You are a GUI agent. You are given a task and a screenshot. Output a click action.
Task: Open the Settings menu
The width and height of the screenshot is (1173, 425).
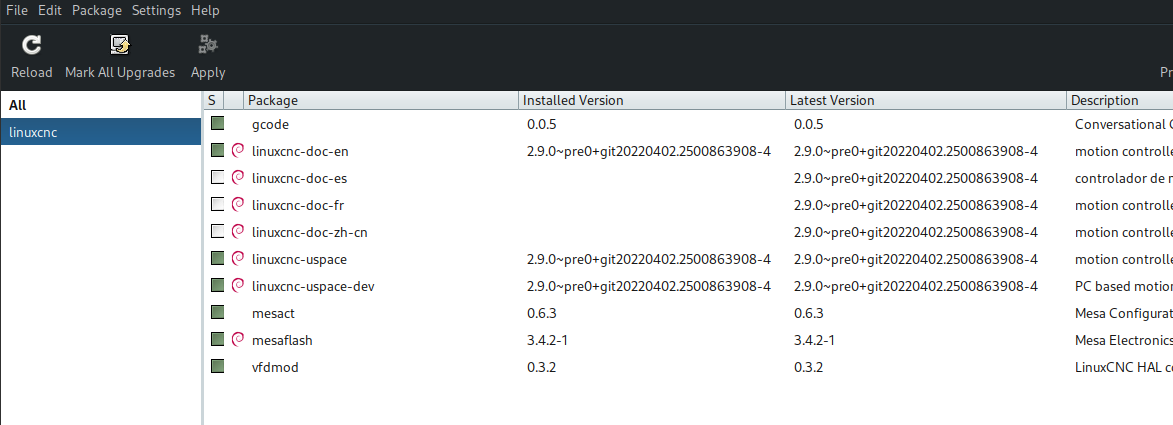point(156,10)
